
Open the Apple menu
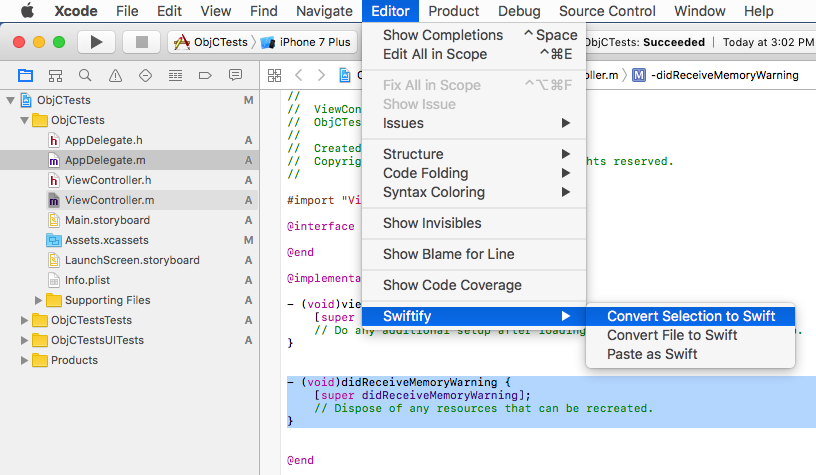28,11
